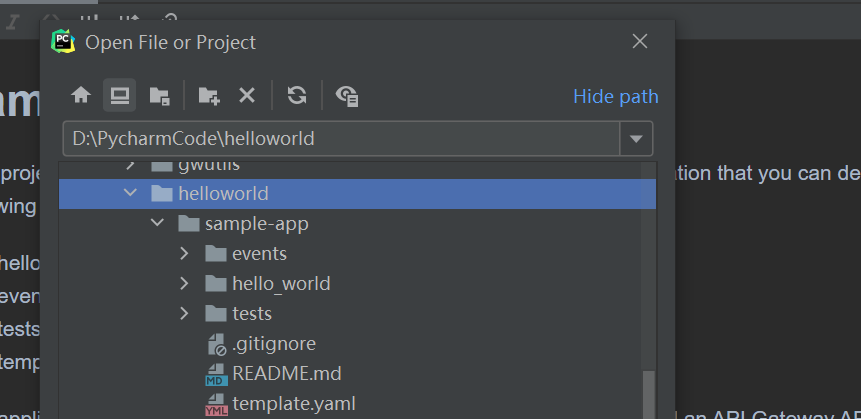Create a New Folder via toolbar icon
The width and height of the screenshot is (861, 419).
tap(209, 96)
